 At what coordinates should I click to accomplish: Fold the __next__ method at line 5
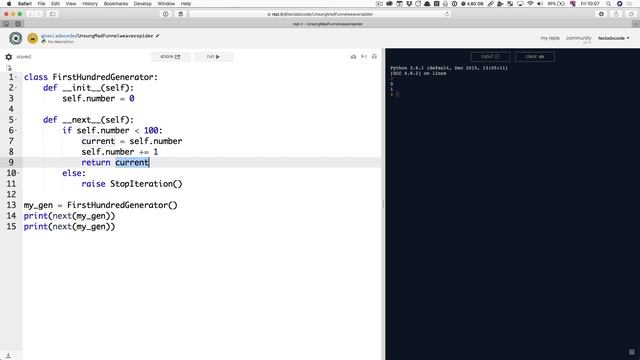(x=16, y=120)
